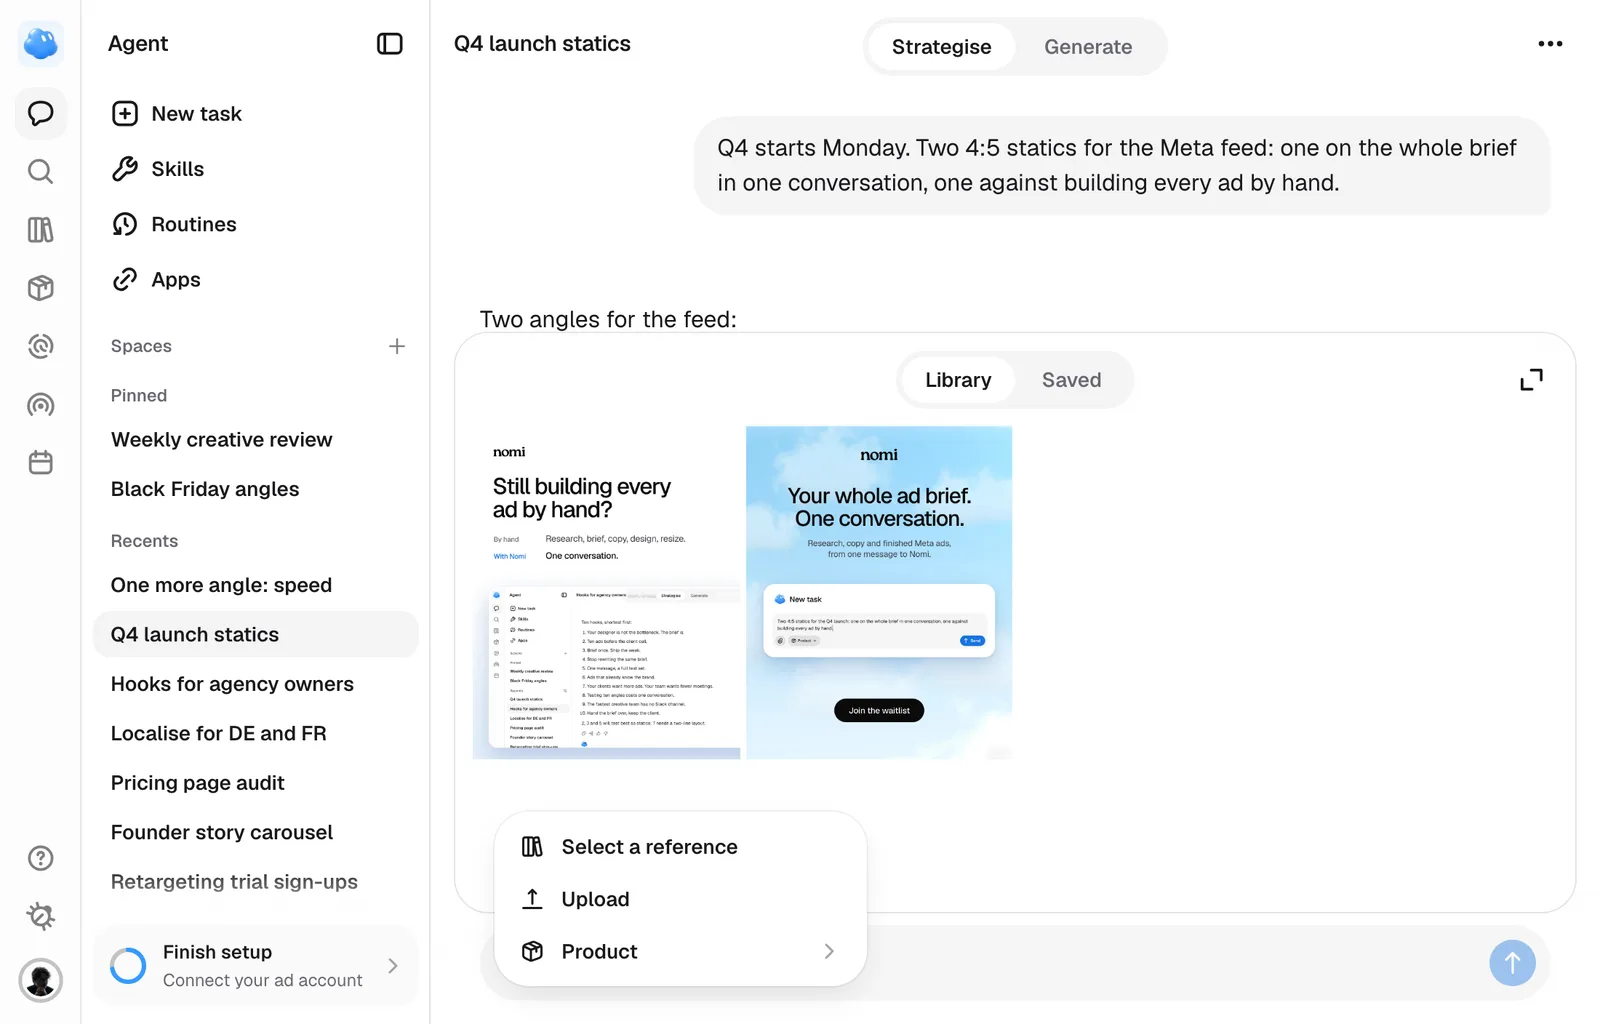Image resolution: width=1600 pixels, height=1024 pixels.
Task: Switch to Generate mode
Action: [x=1088, y=47]
